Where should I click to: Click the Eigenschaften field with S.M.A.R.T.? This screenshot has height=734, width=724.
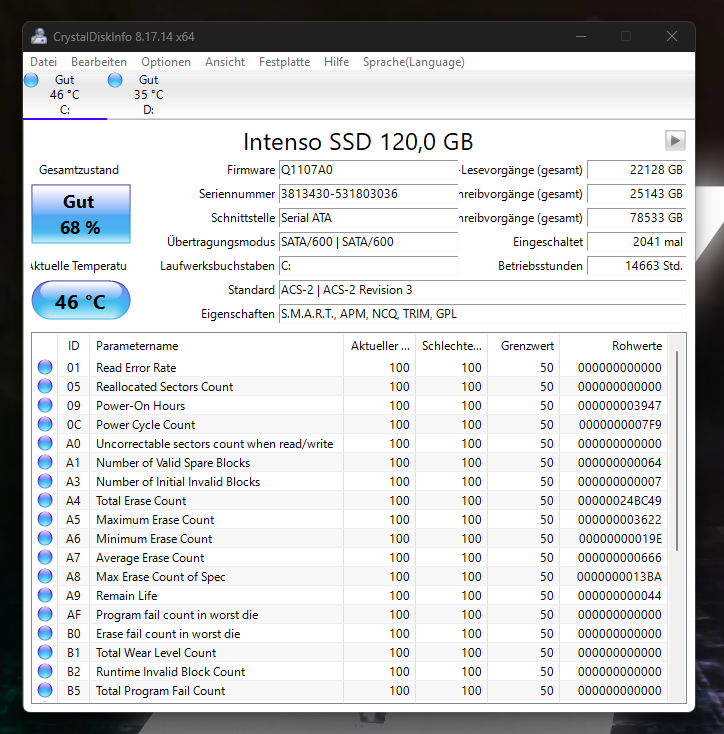click(483, 314)
